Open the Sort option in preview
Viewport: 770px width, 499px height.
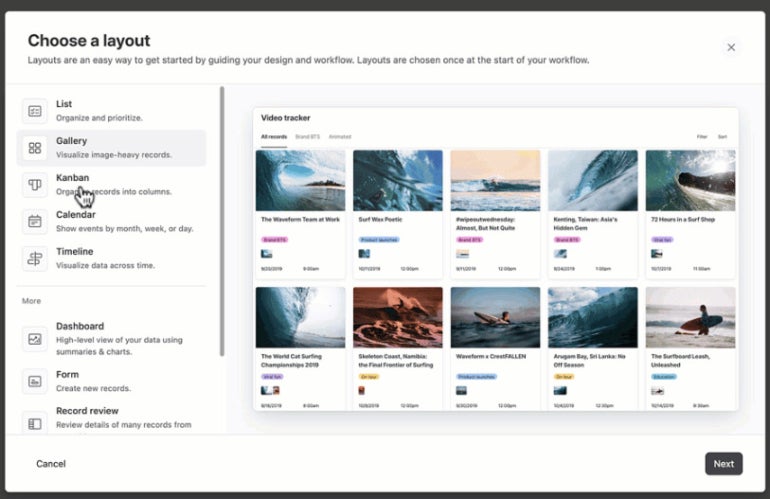click(x=722, y=136)
